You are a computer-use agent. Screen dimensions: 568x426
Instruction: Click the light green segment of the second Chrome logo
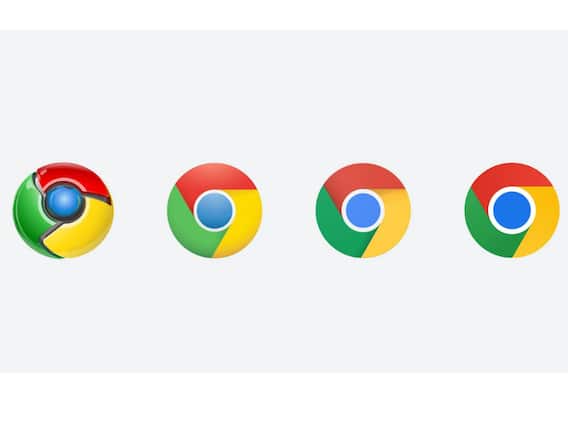coord(185,228)
